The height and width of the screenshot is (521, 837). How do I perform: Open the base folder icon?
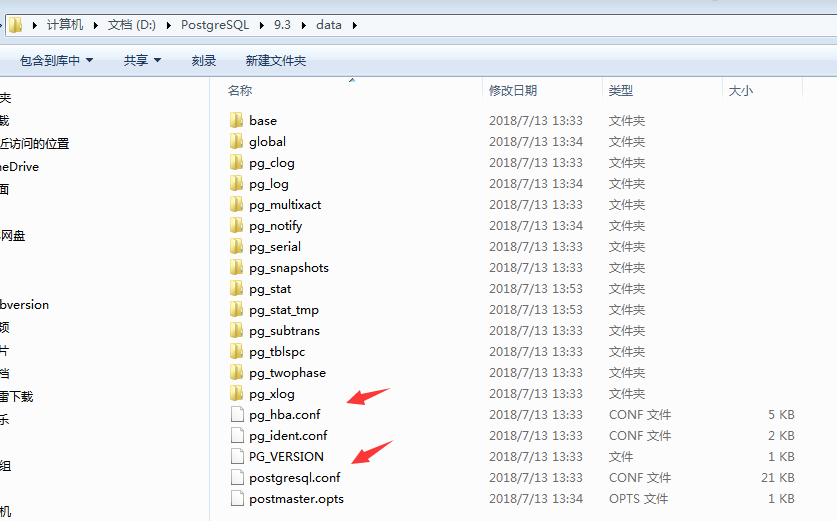[x=236, y=120]
